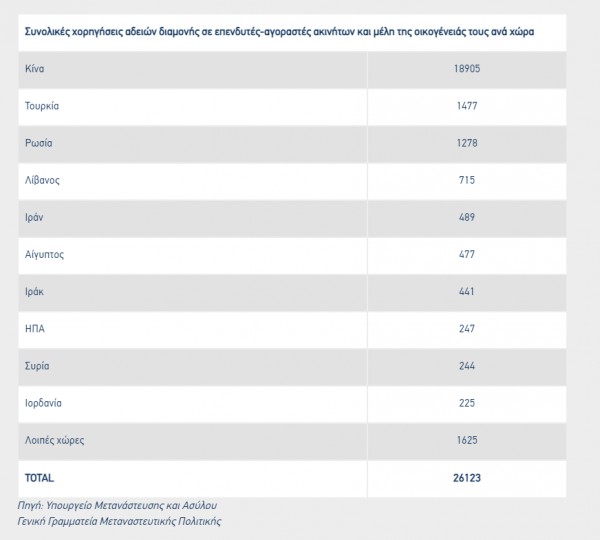The image size is (600, 540).
Task: Select the Κίνα country cell
Action: [36, 69]
